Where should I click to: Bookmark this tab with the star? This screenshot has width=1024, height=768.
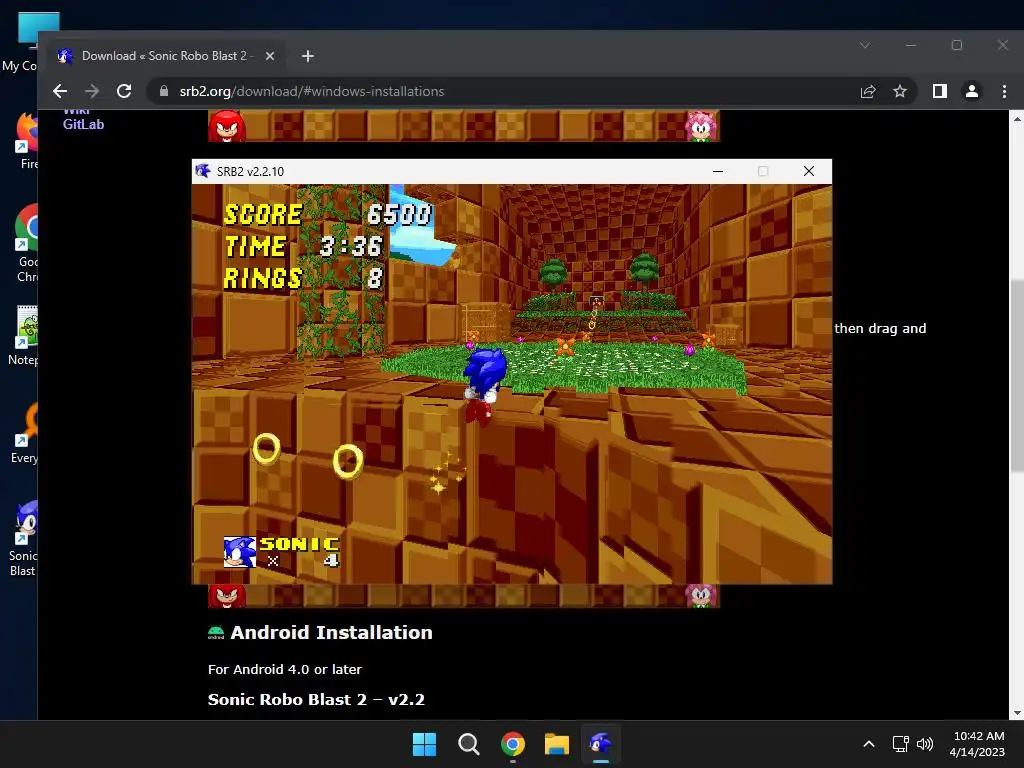click(900, 91)
